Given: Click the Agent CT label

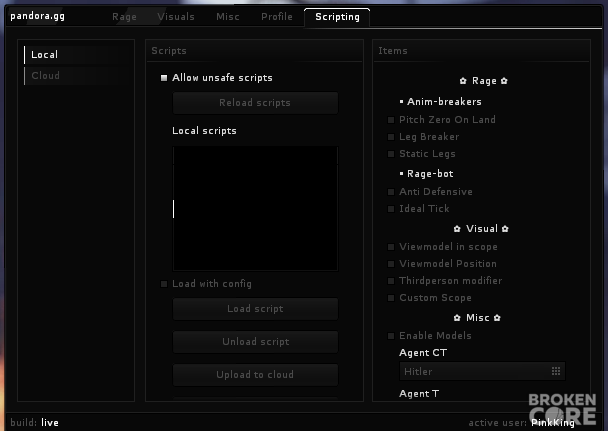Looking at the screenshot, I should (423, 353).
